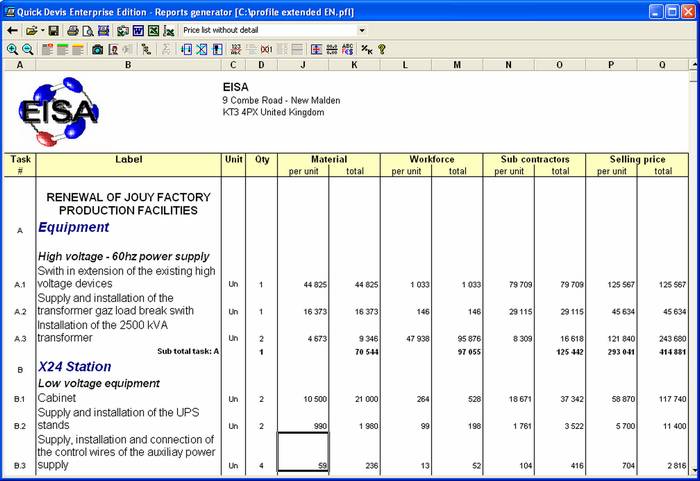Screen dimensions: 700x481
Task: Click the red (0)1 zero display icon
Action: pyautogui.click(x=267, y=50)
